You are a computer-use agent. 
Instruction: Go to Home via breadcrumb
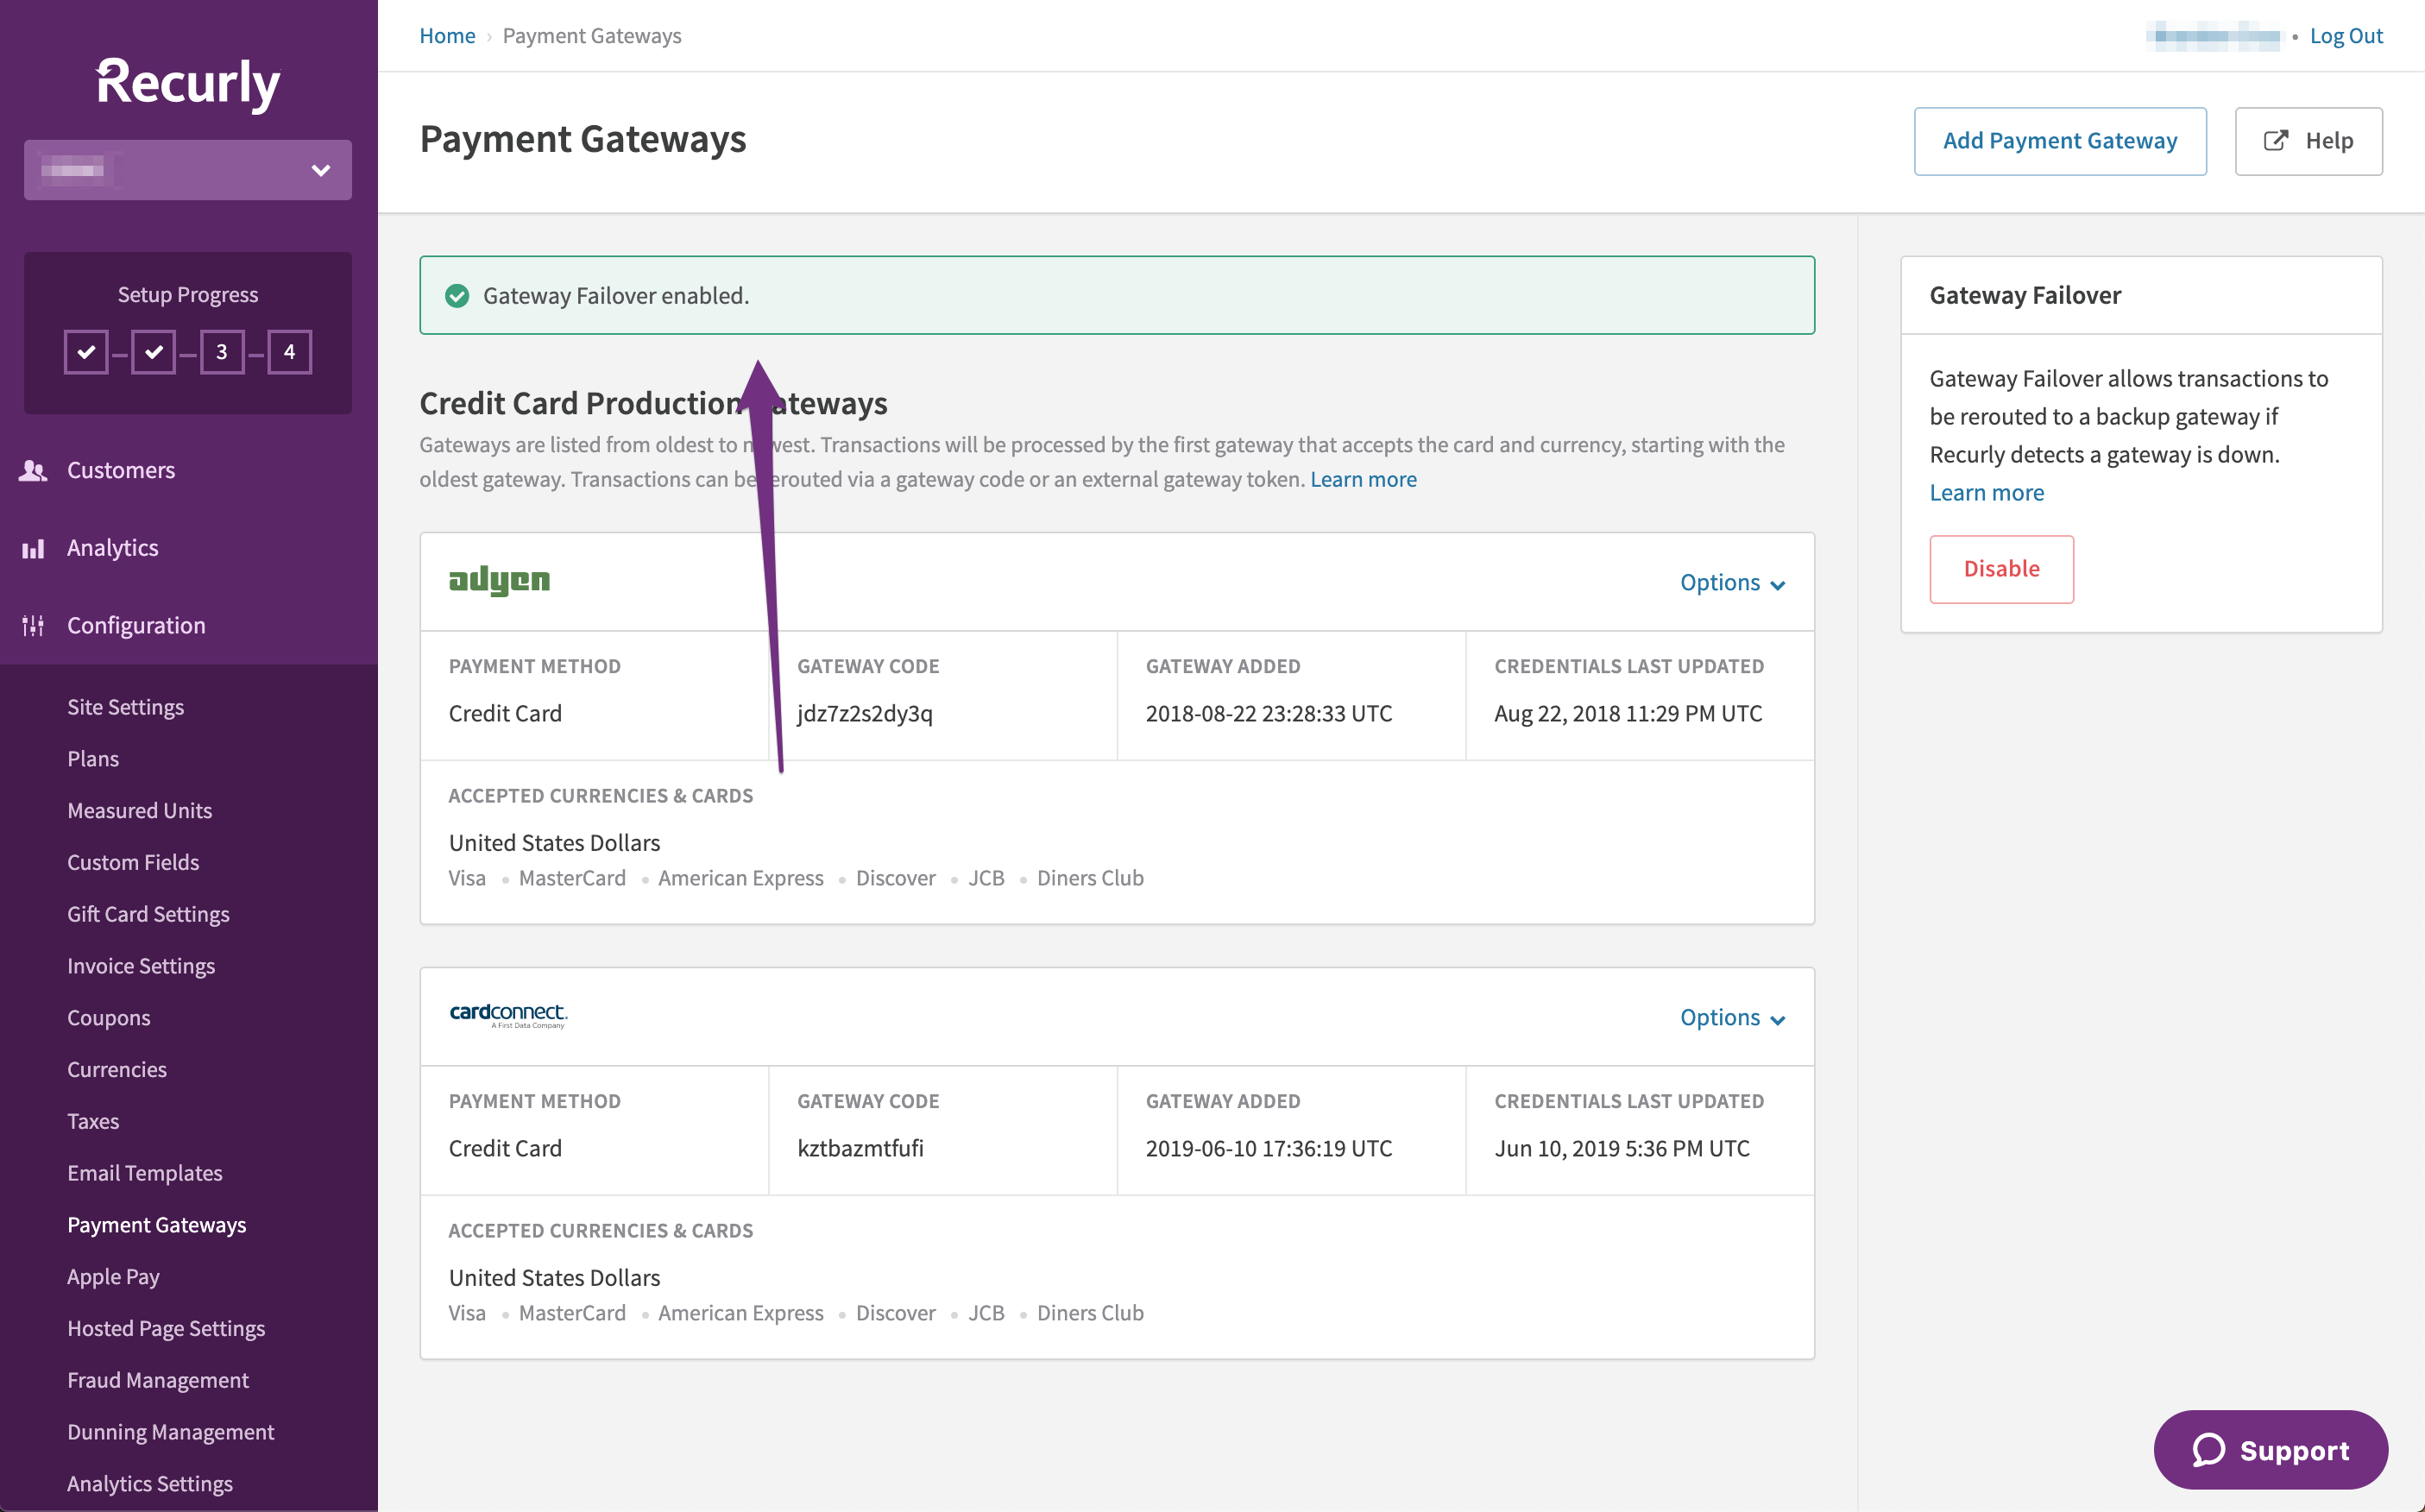point(447,36)
